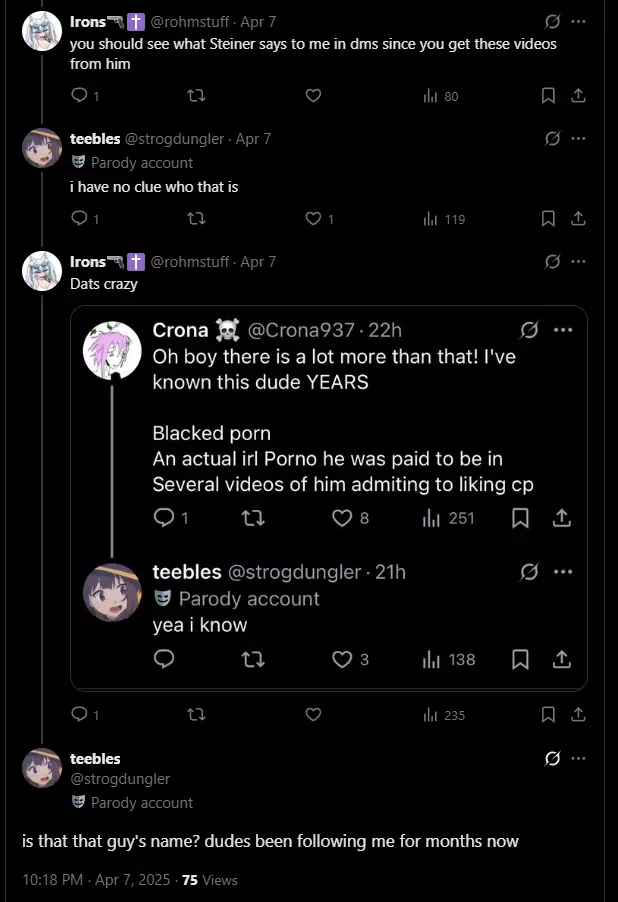618x902 pixels.
Task: Open the teebles display name on final tweet
Action: 95,759
